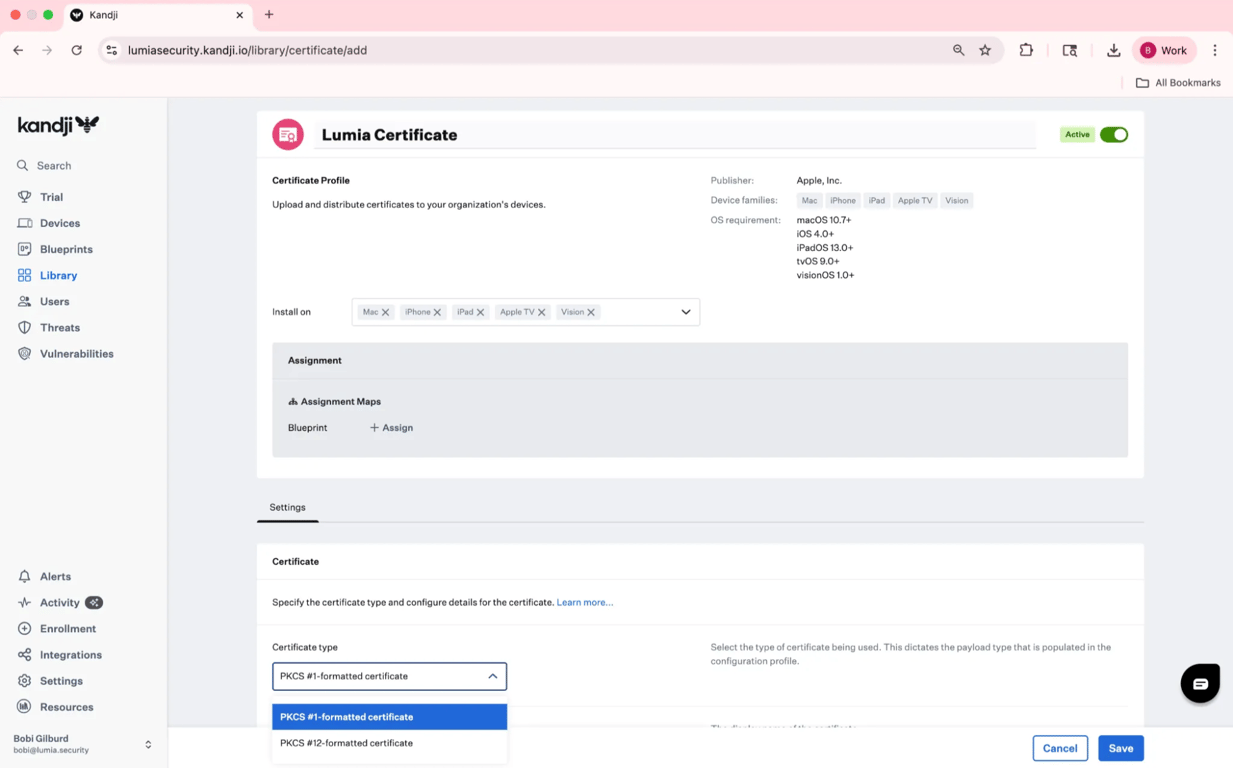The width and height of the screenshot is (1233, 768).
Task: Choose PKCS #1-formatted certificate option
Action: [389, 716]
